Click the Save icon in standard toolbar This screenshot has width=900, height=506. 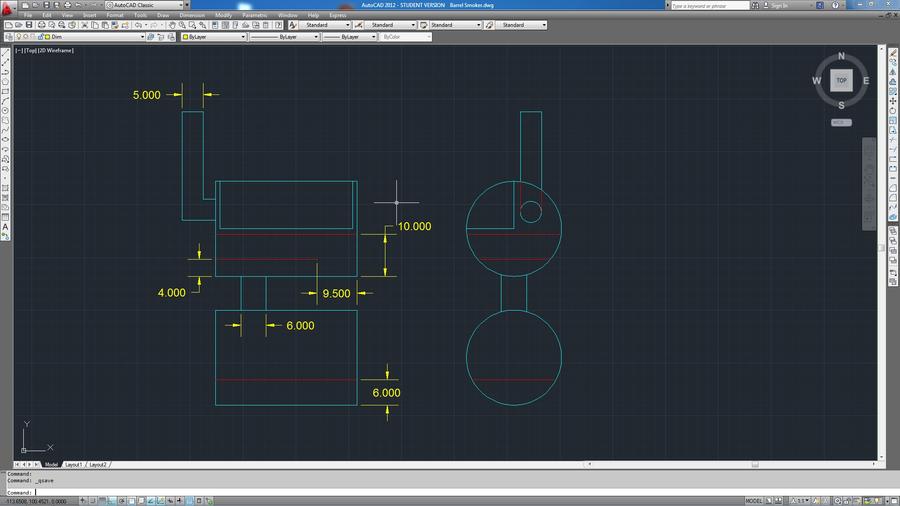(x=31, y=25)
